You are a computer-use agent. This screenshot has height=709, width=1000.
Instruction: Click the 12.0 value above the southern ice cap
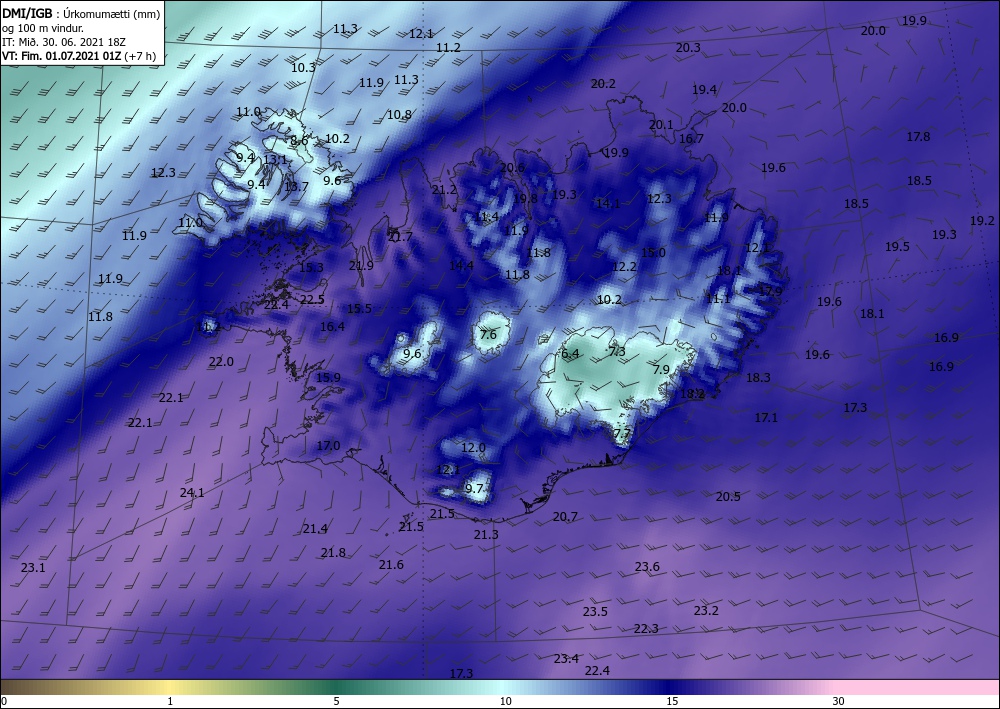coord(473,448)
